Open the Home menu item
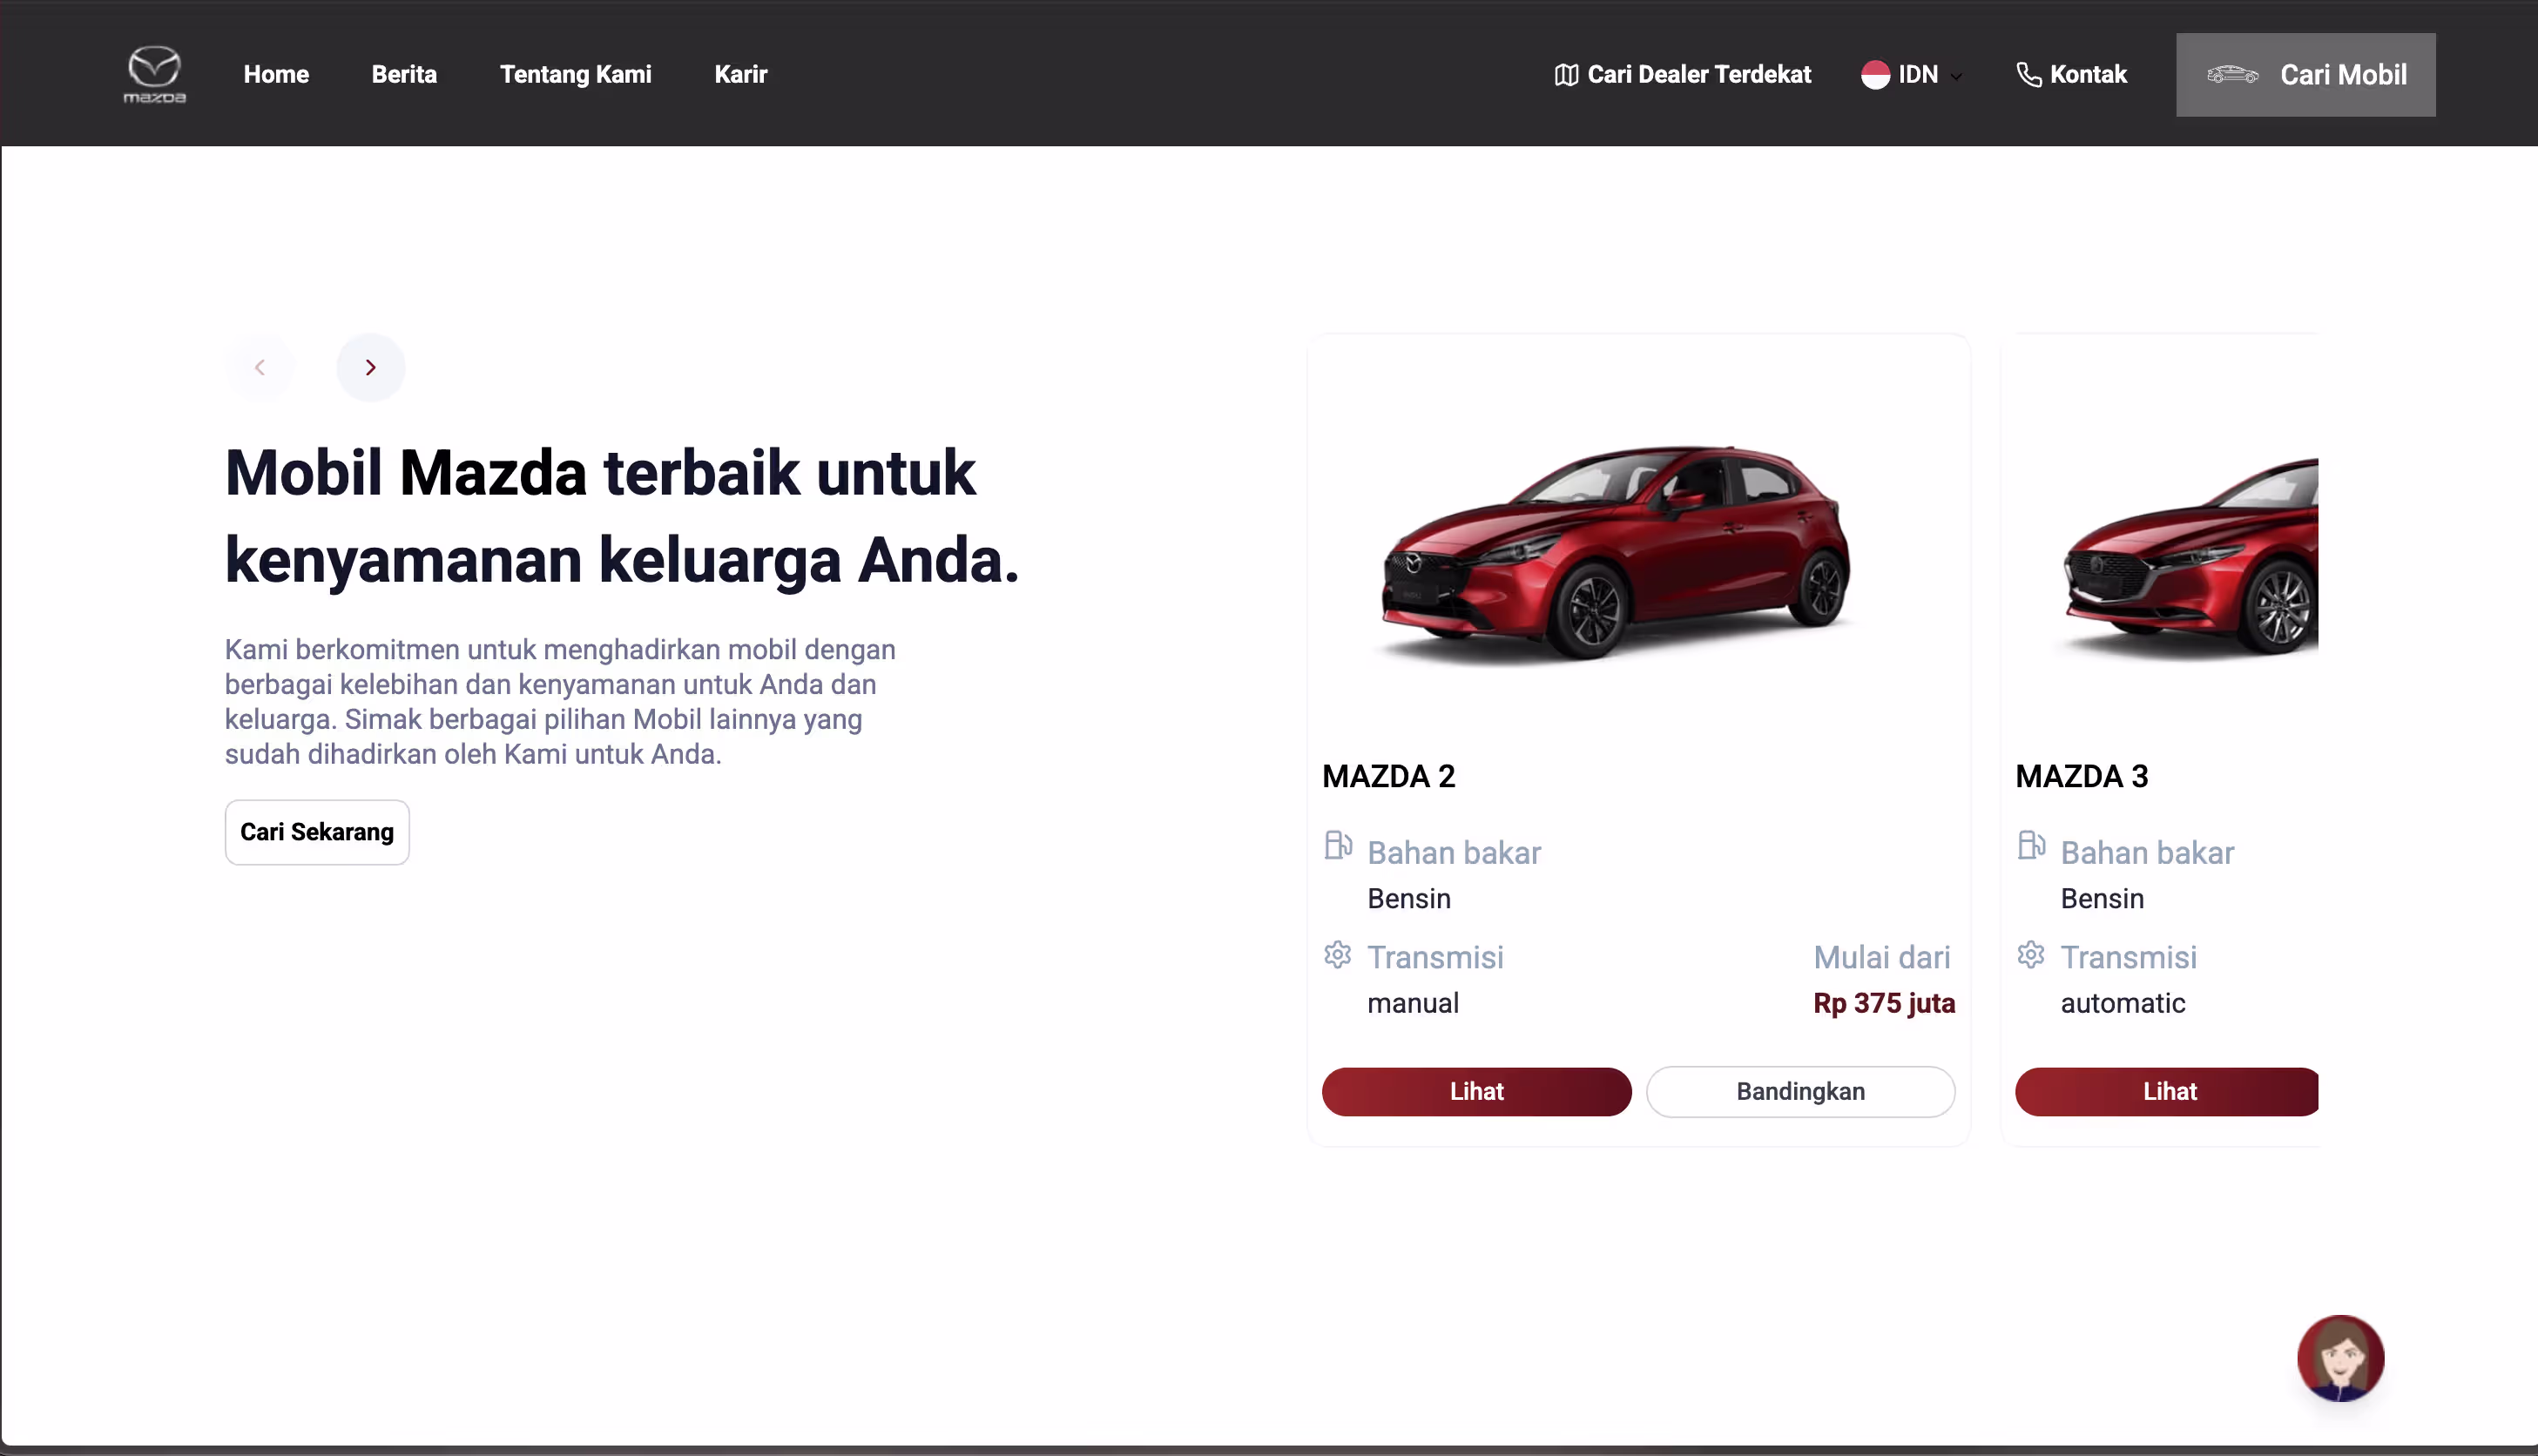The width and height of the screenshot is (2538, 1456). [x=276, y=74]
